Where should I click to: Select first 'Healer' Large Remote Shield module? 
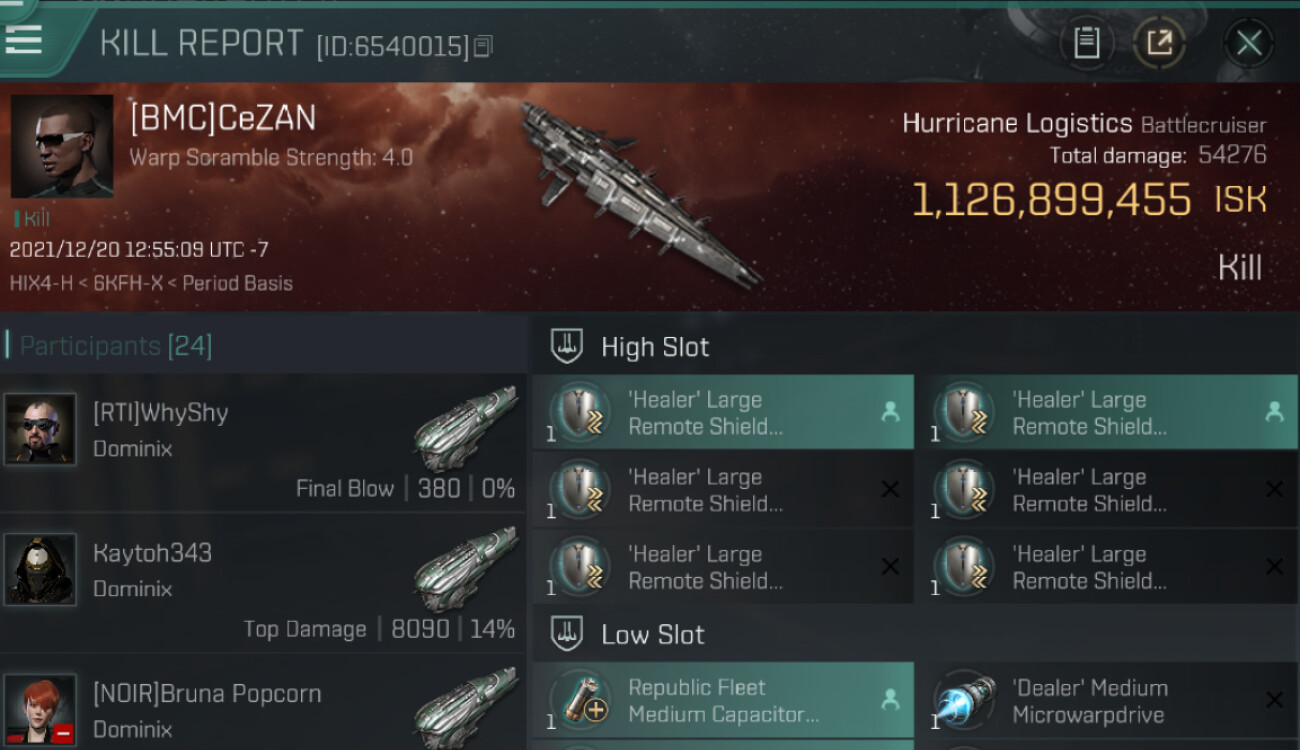(x=723, y=412)
